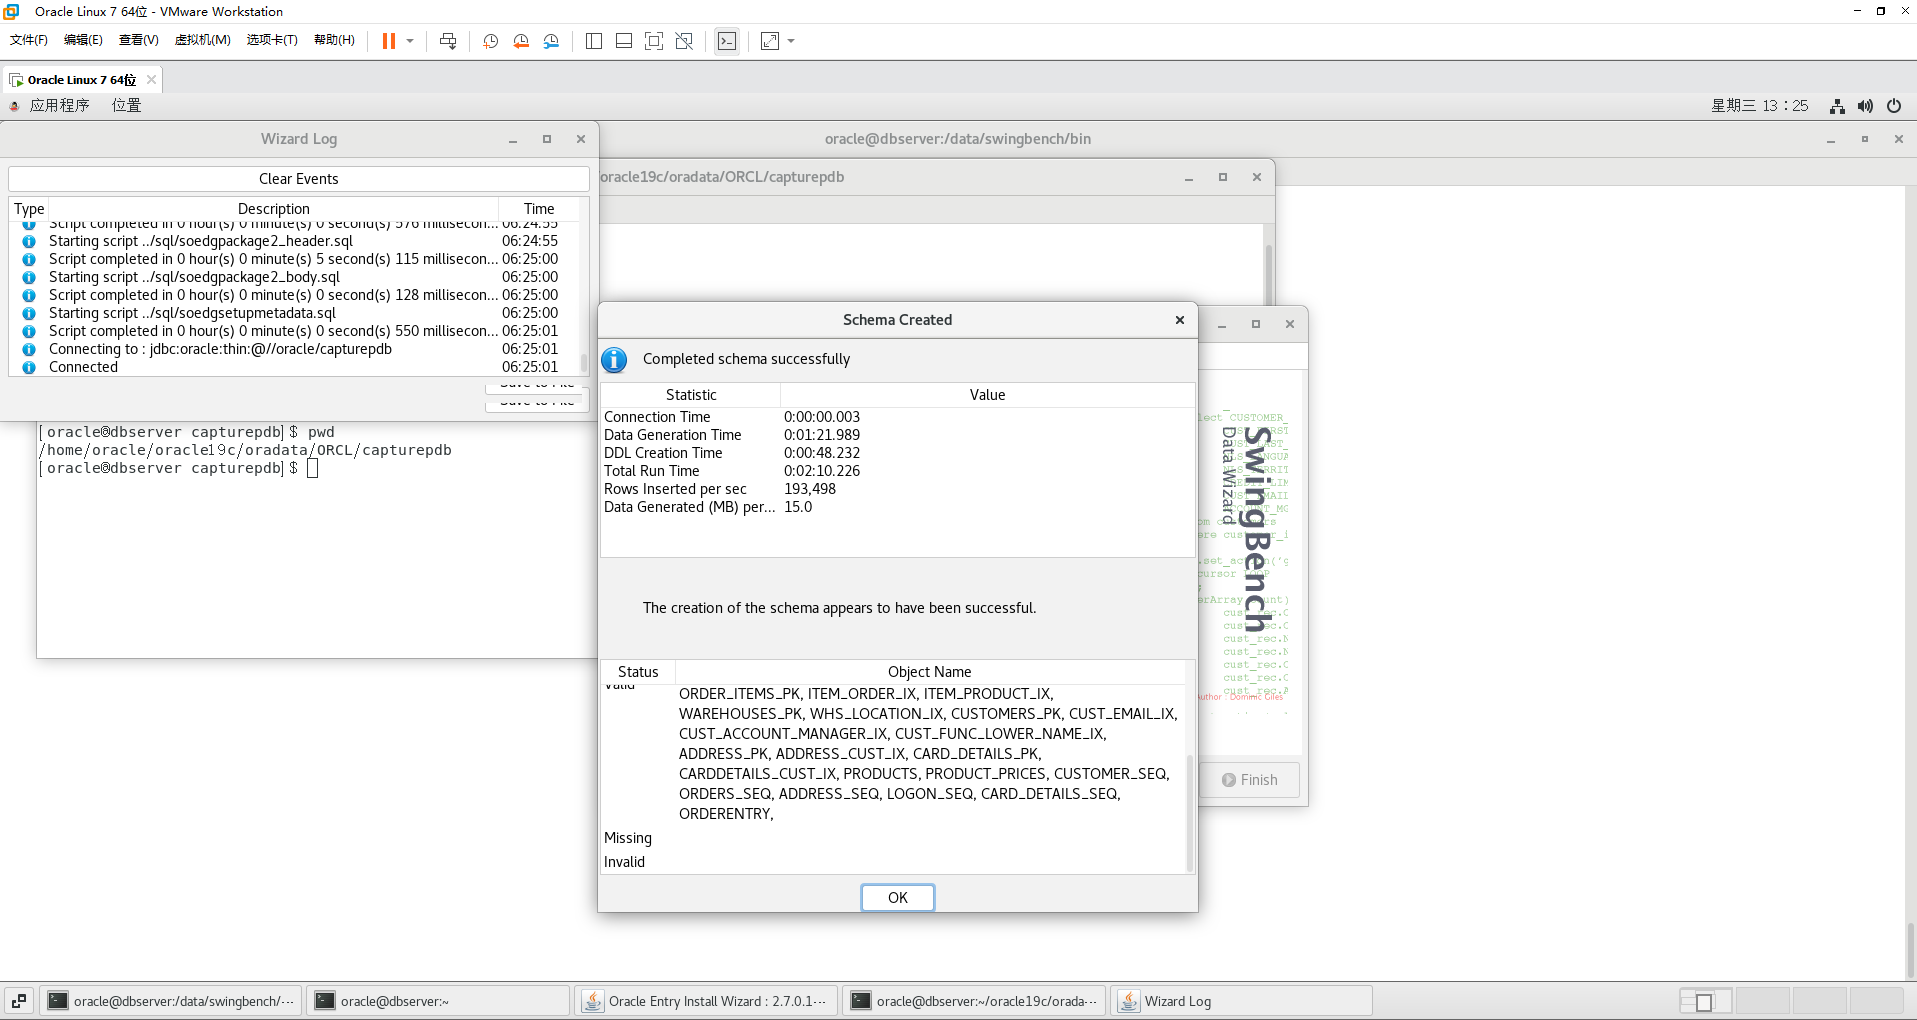
Task: Click the stretch guest display icon
Action: [x=770, y=41]
